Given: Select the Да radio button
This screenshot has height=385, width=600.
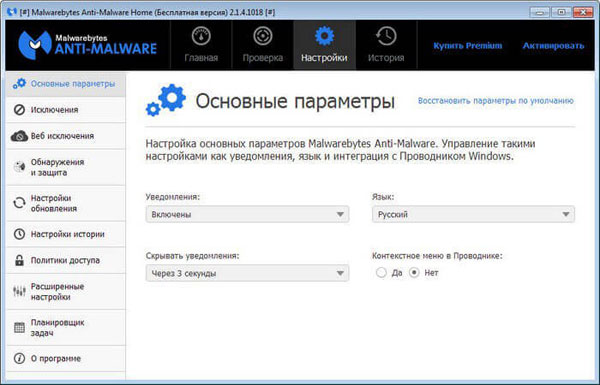Looking at the screenshot, I should pos(381,272).
